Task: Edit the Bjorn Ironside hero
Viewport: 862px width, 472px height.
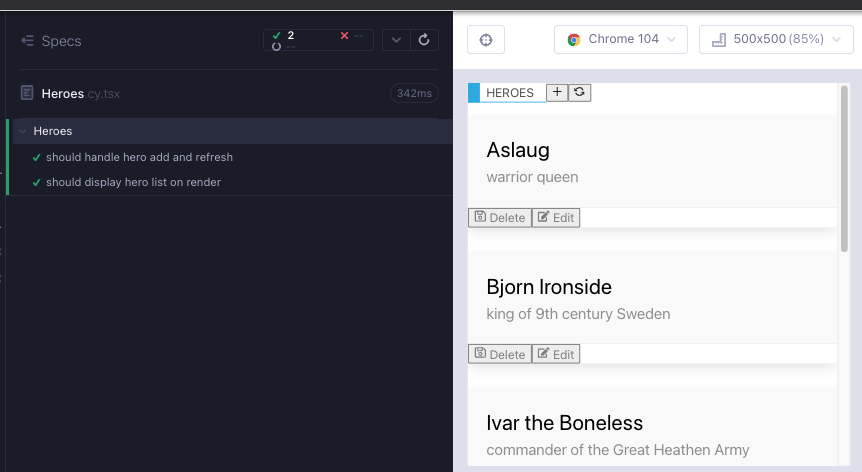Action: pyautogui.click(x=556, y=354)
